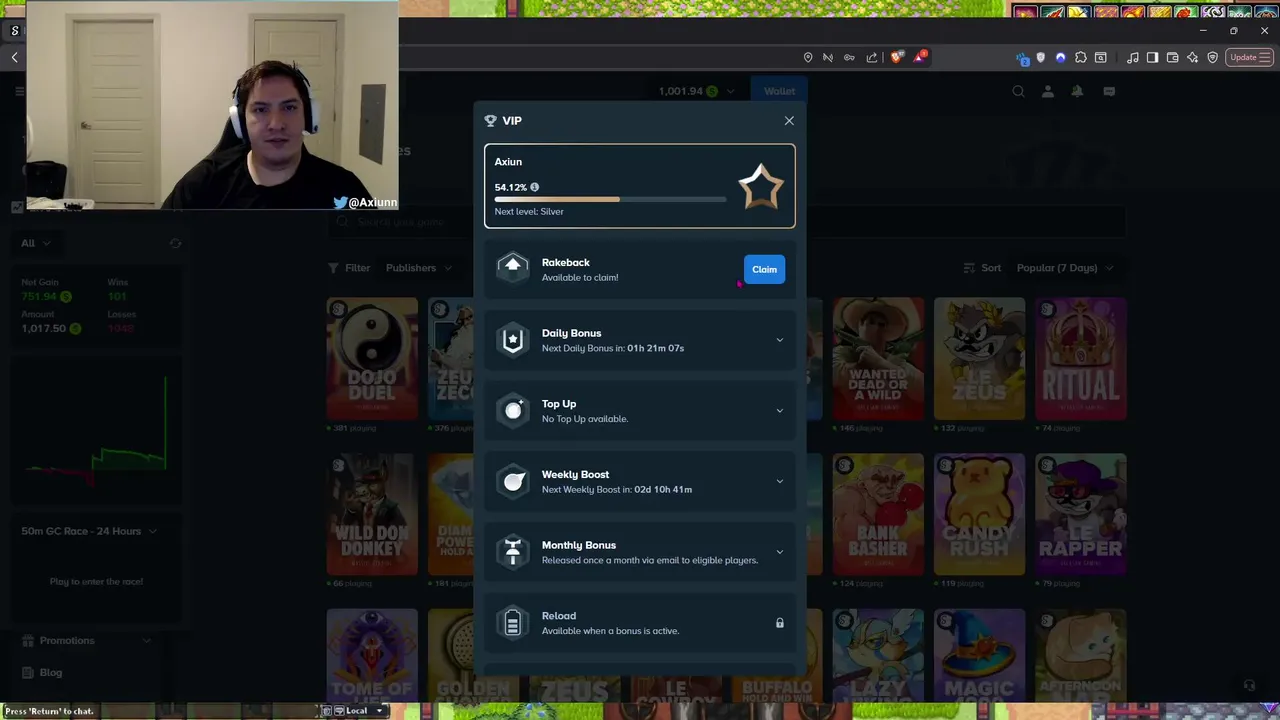The width and height of the screenshot is (1280, 720).
Task: Click the Daily Bonus star badge icon
Action: coord(513,340)
